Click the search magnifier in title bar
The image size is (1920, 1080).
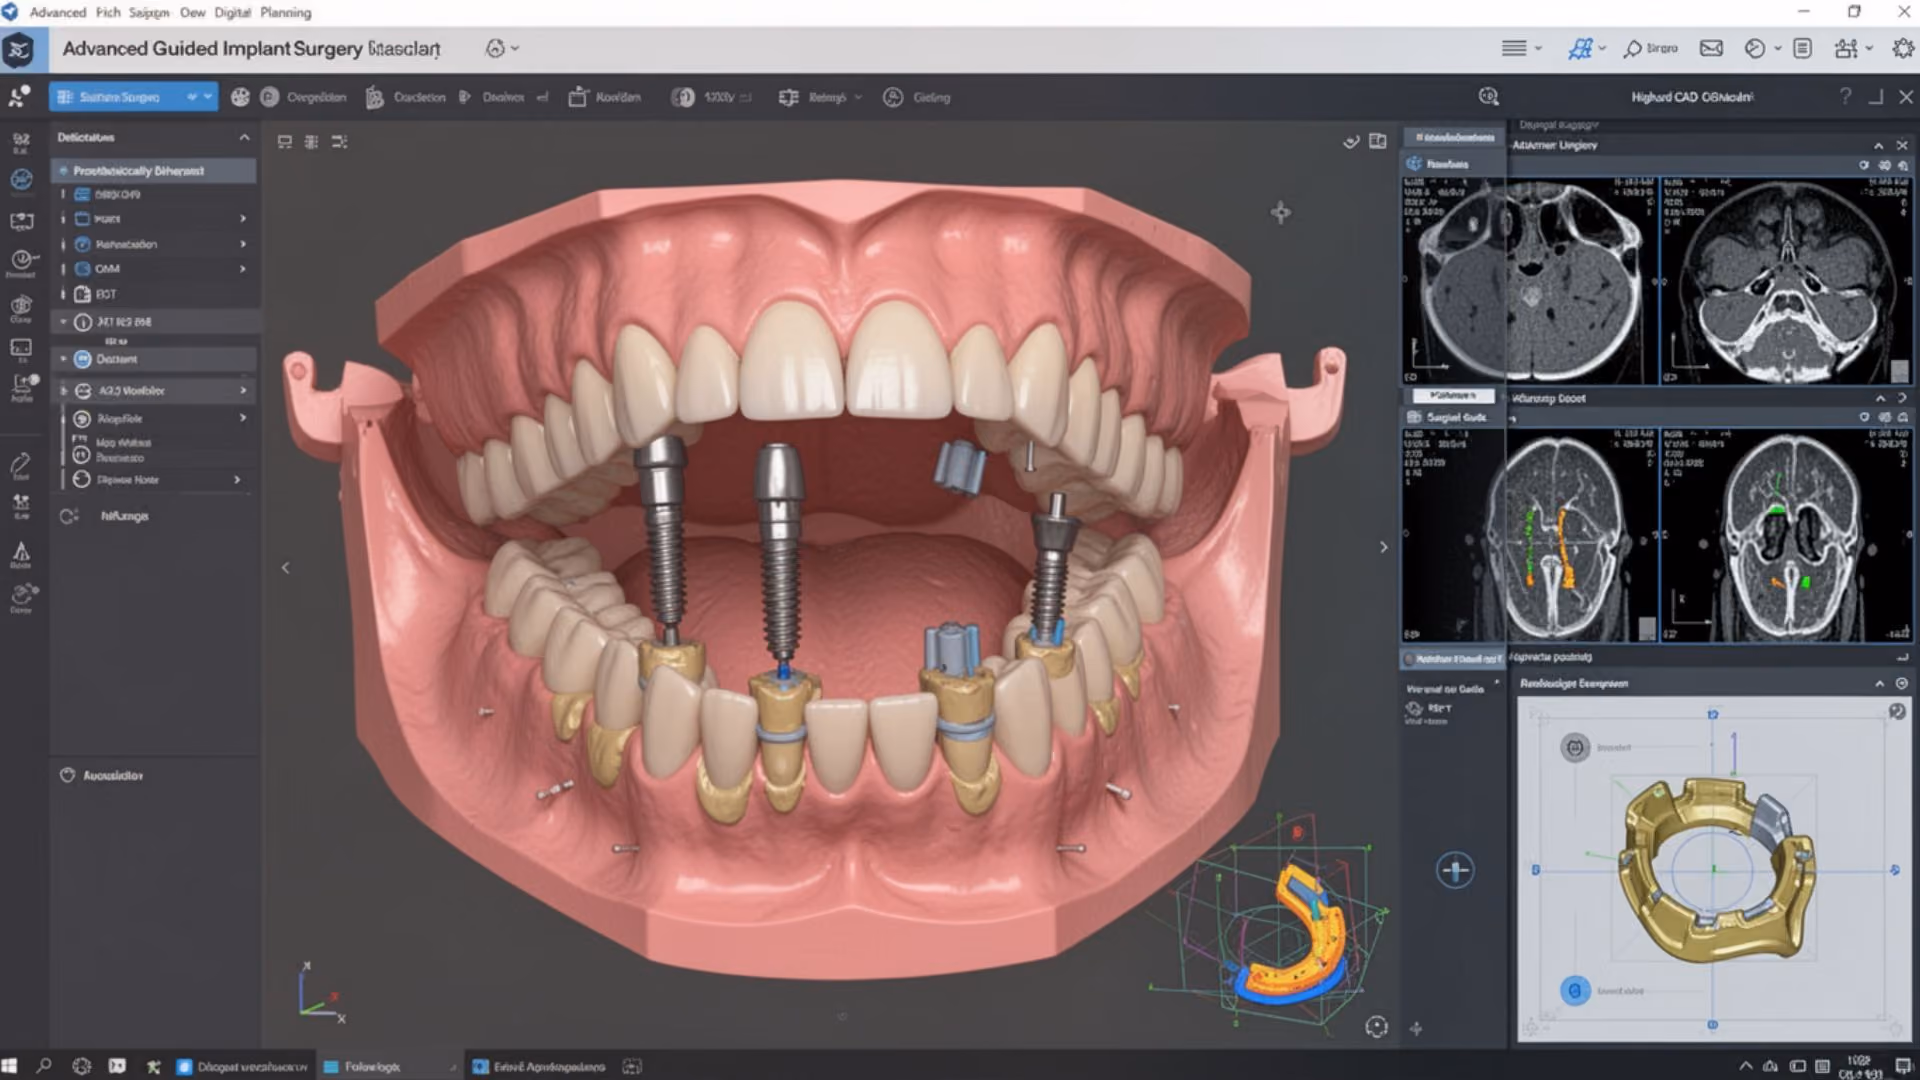click(x=1633, y=48)
